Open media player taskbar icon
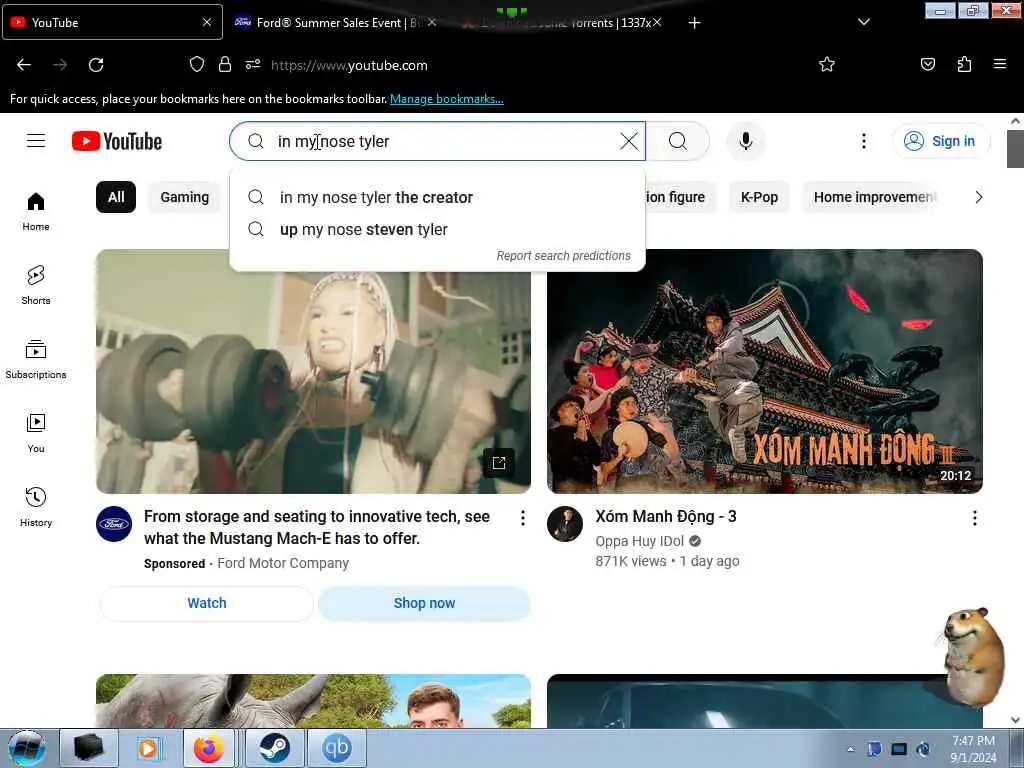This screenshot has width=1024, height=768. tap(148, 748)
